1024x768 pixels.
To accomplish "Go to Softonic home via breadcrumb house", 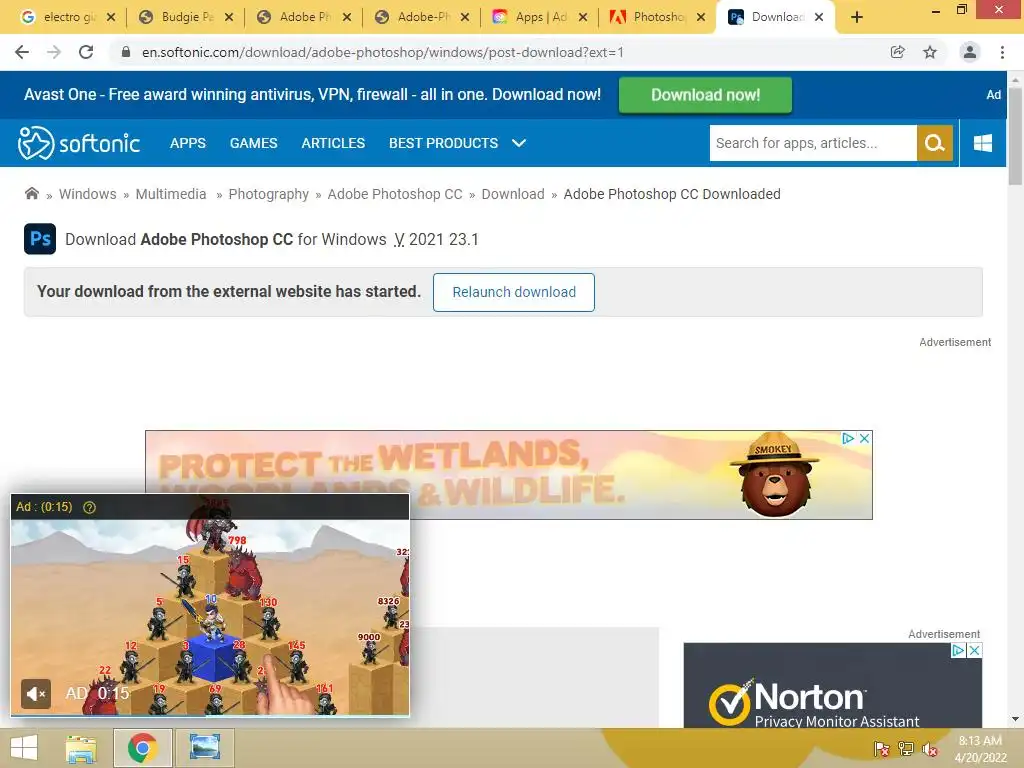I will [31, 193].
